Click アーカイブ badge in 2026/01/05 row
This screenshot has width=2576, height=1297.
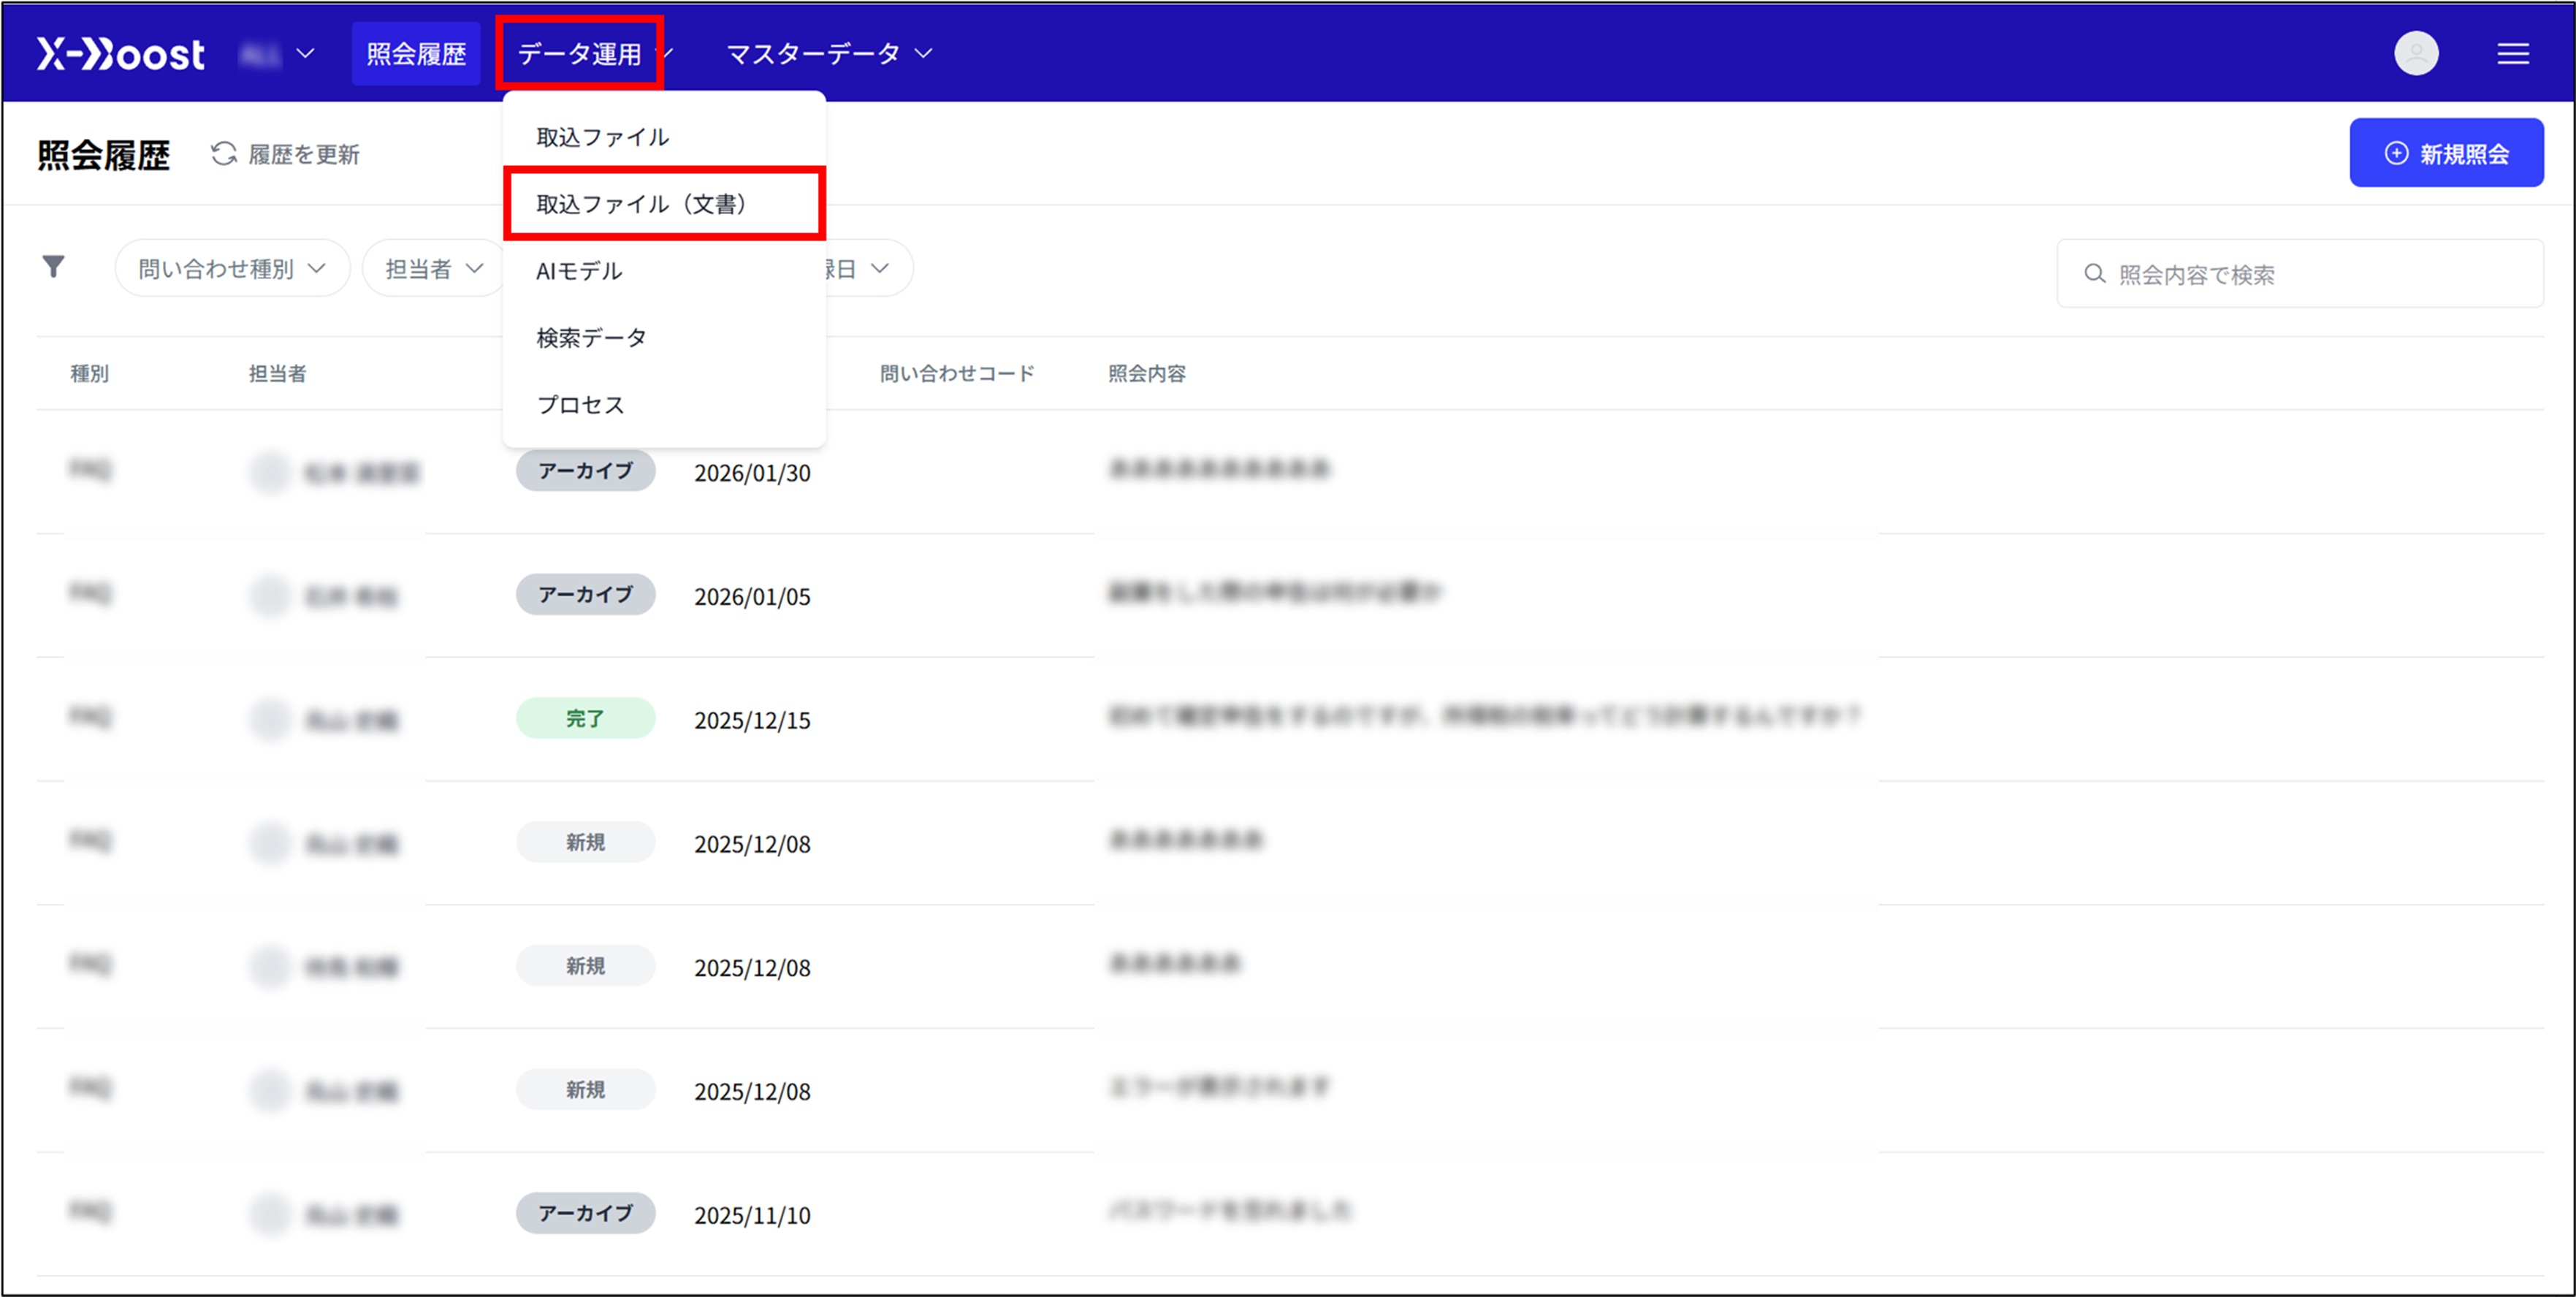[585, 595]
